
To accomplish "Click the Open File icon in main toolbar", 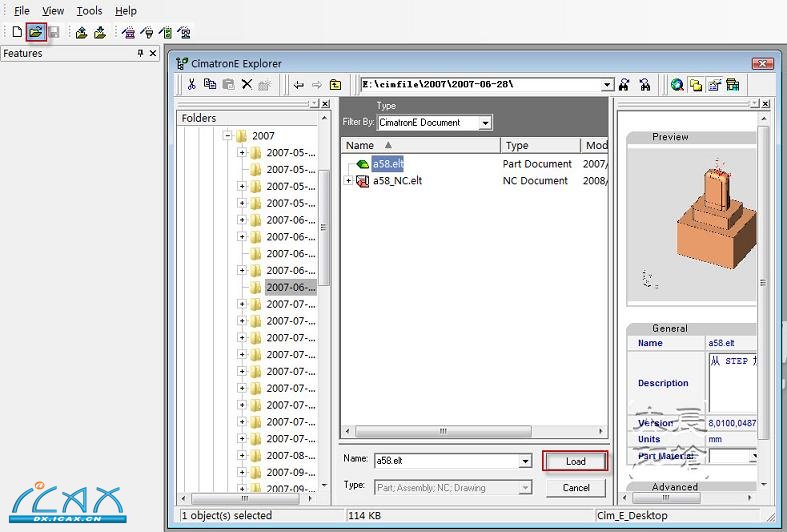I will [36, 32].
